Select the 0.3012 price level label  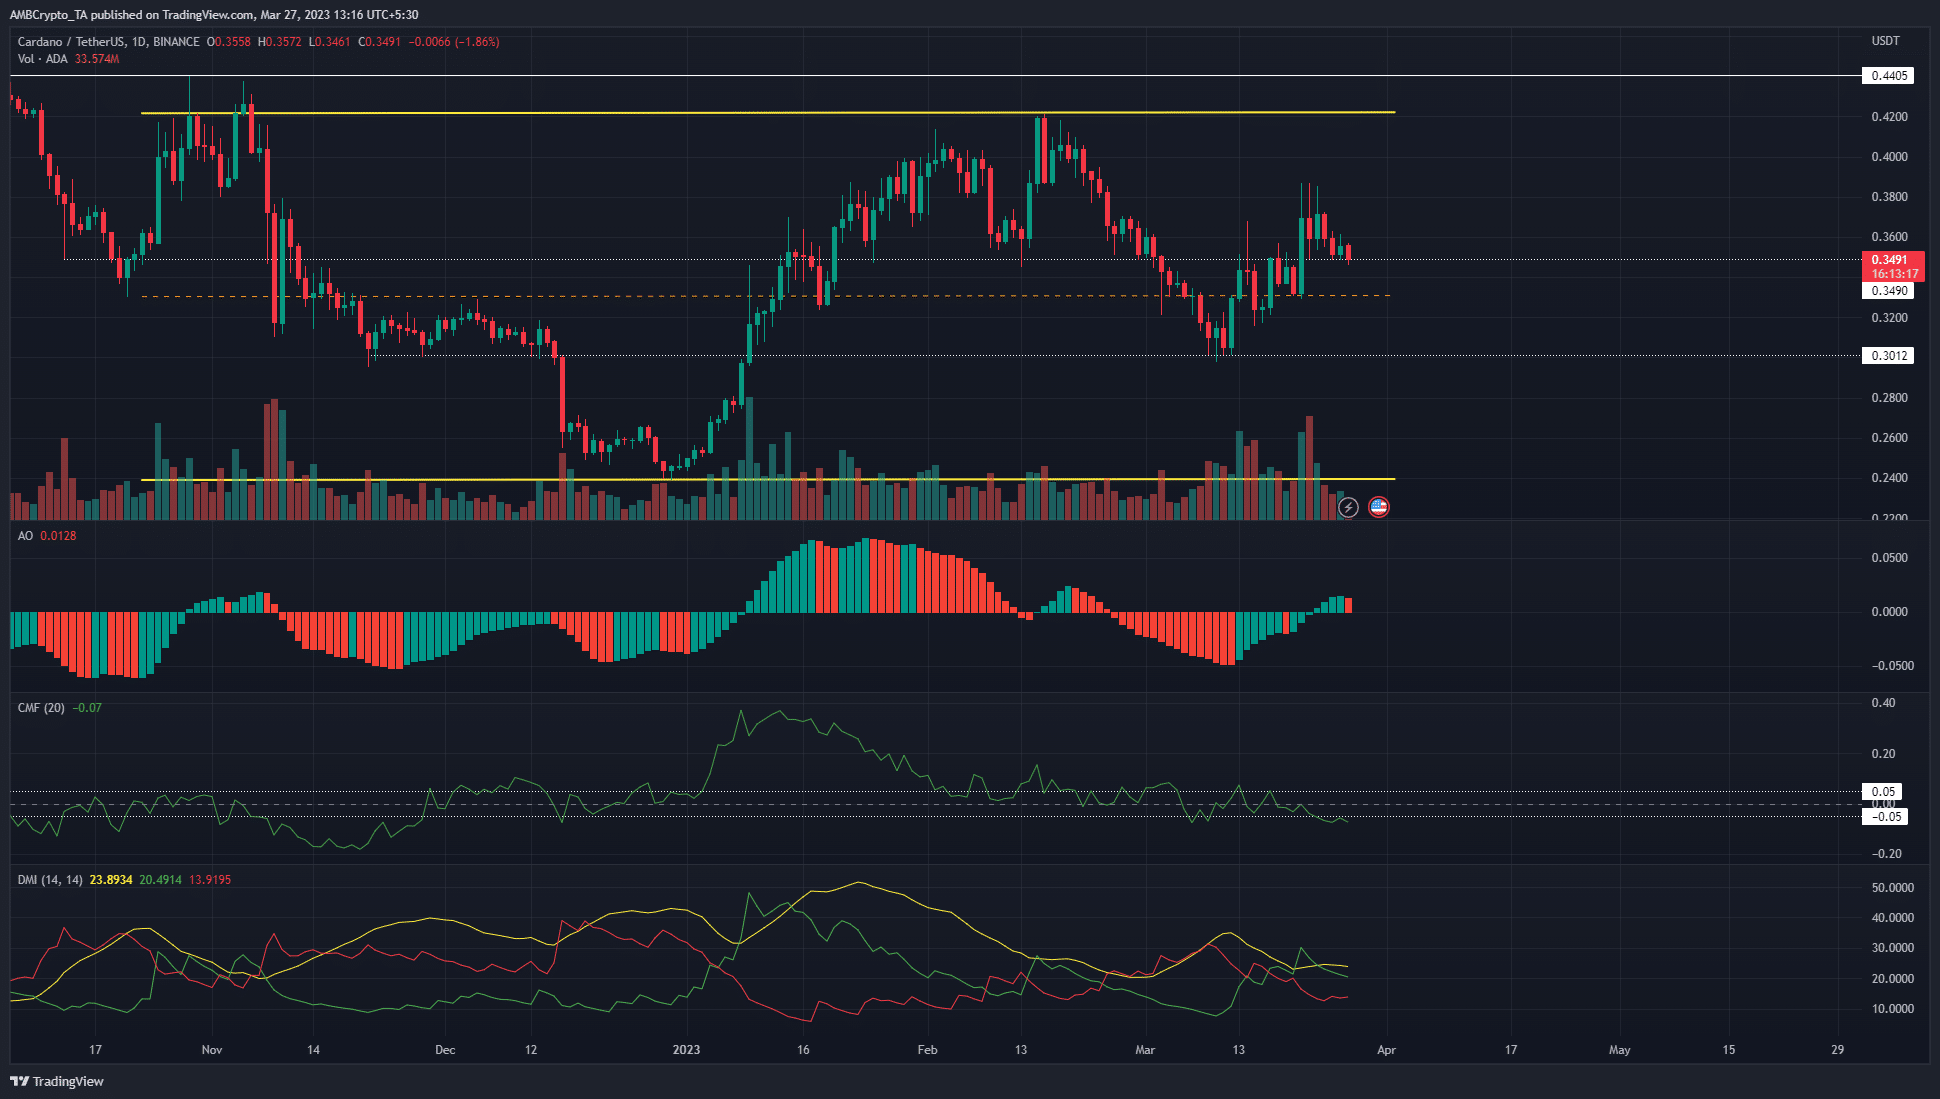1890,355
